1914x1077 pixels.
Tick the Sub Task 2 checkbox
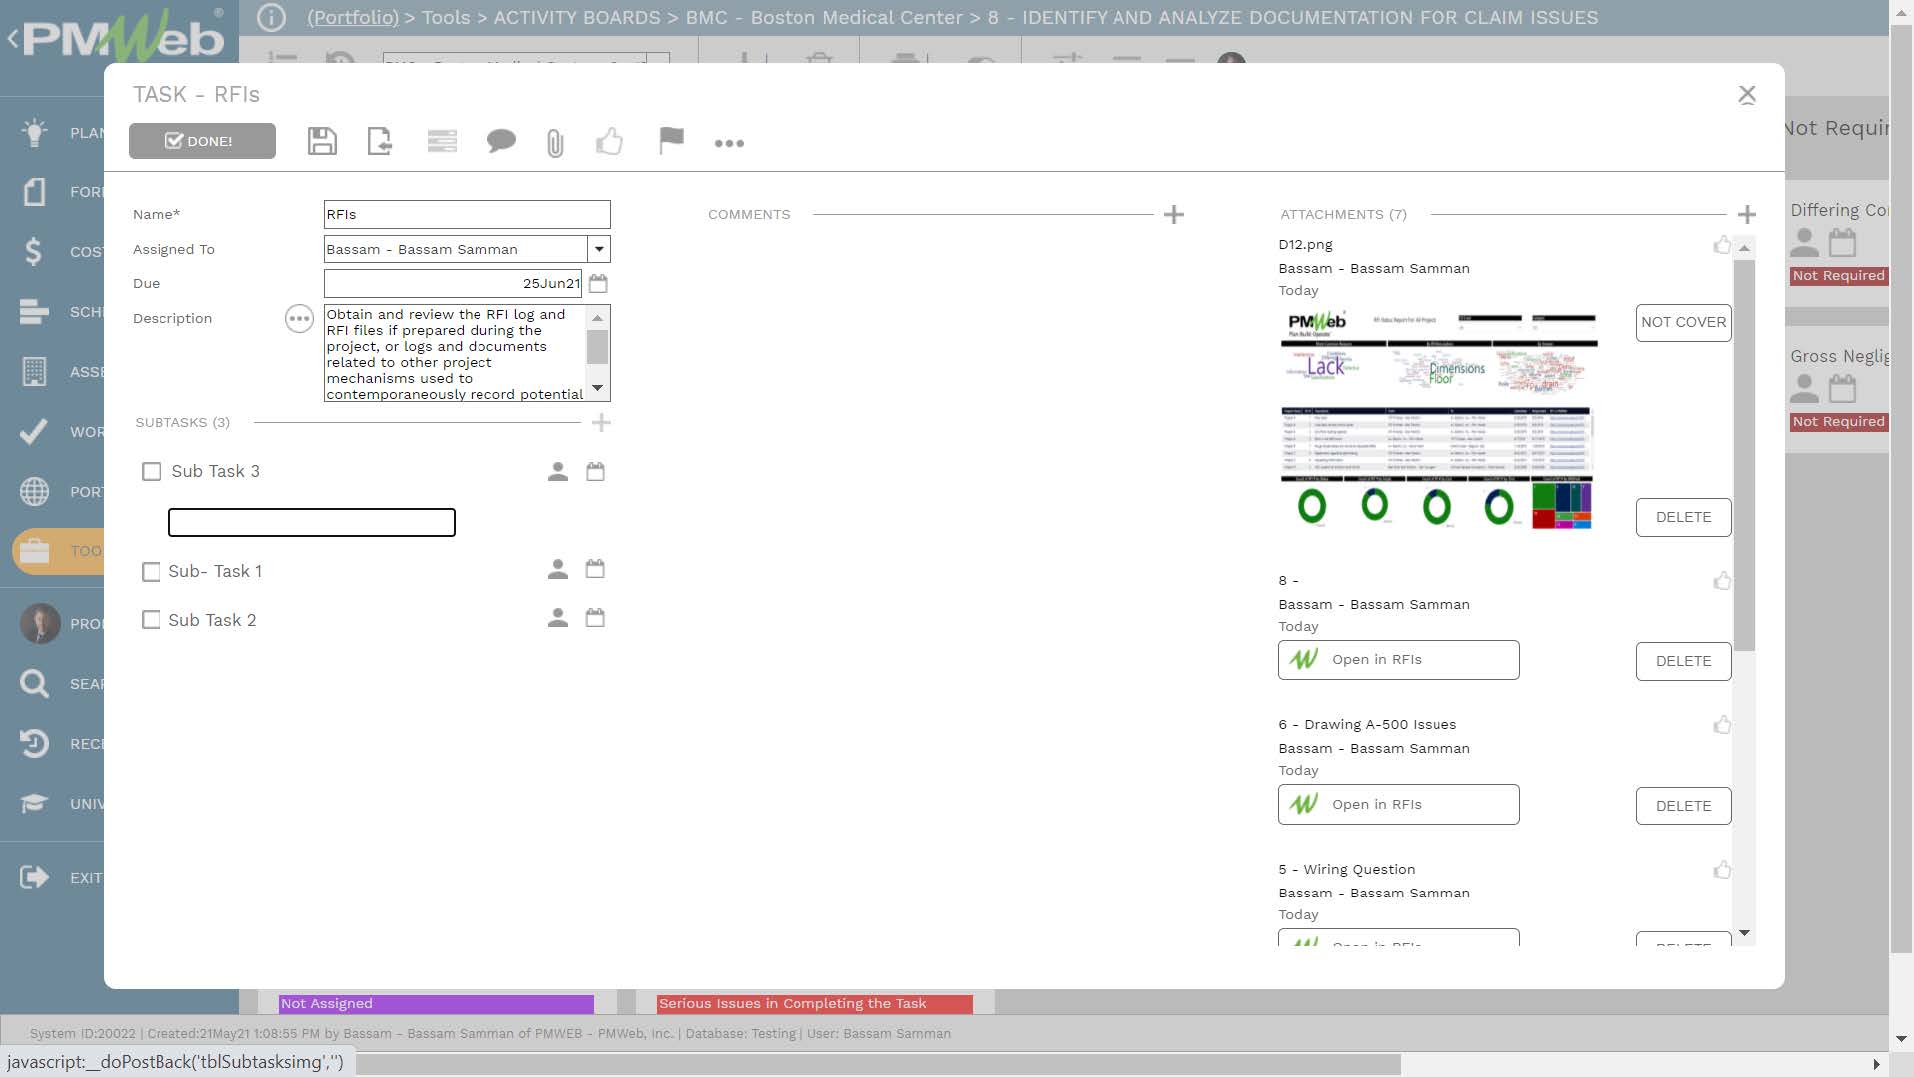[151, 620]
